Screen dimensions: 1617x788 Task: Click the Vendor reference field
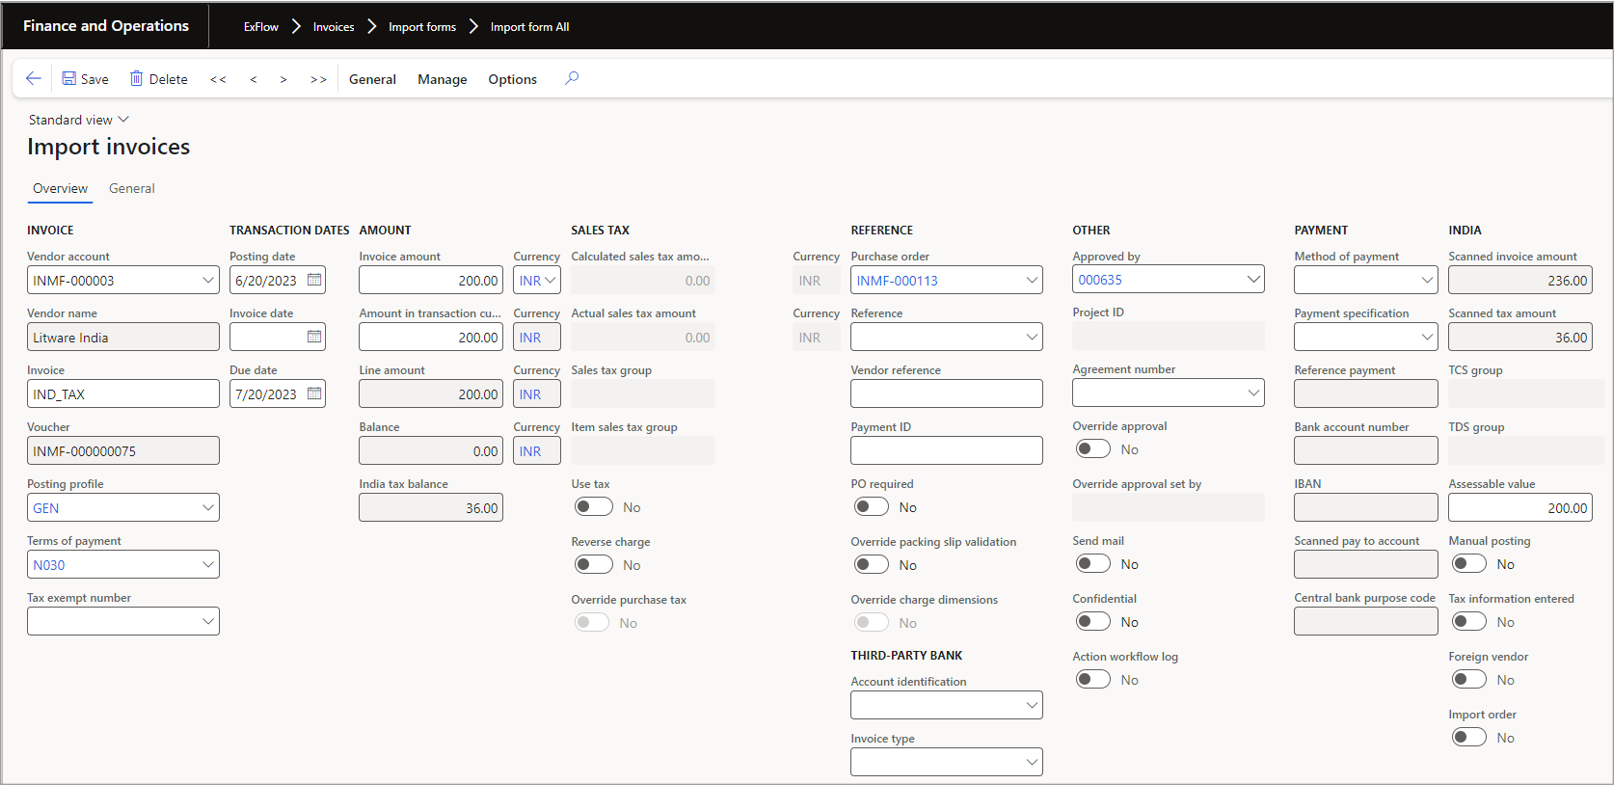coord(946,394)
